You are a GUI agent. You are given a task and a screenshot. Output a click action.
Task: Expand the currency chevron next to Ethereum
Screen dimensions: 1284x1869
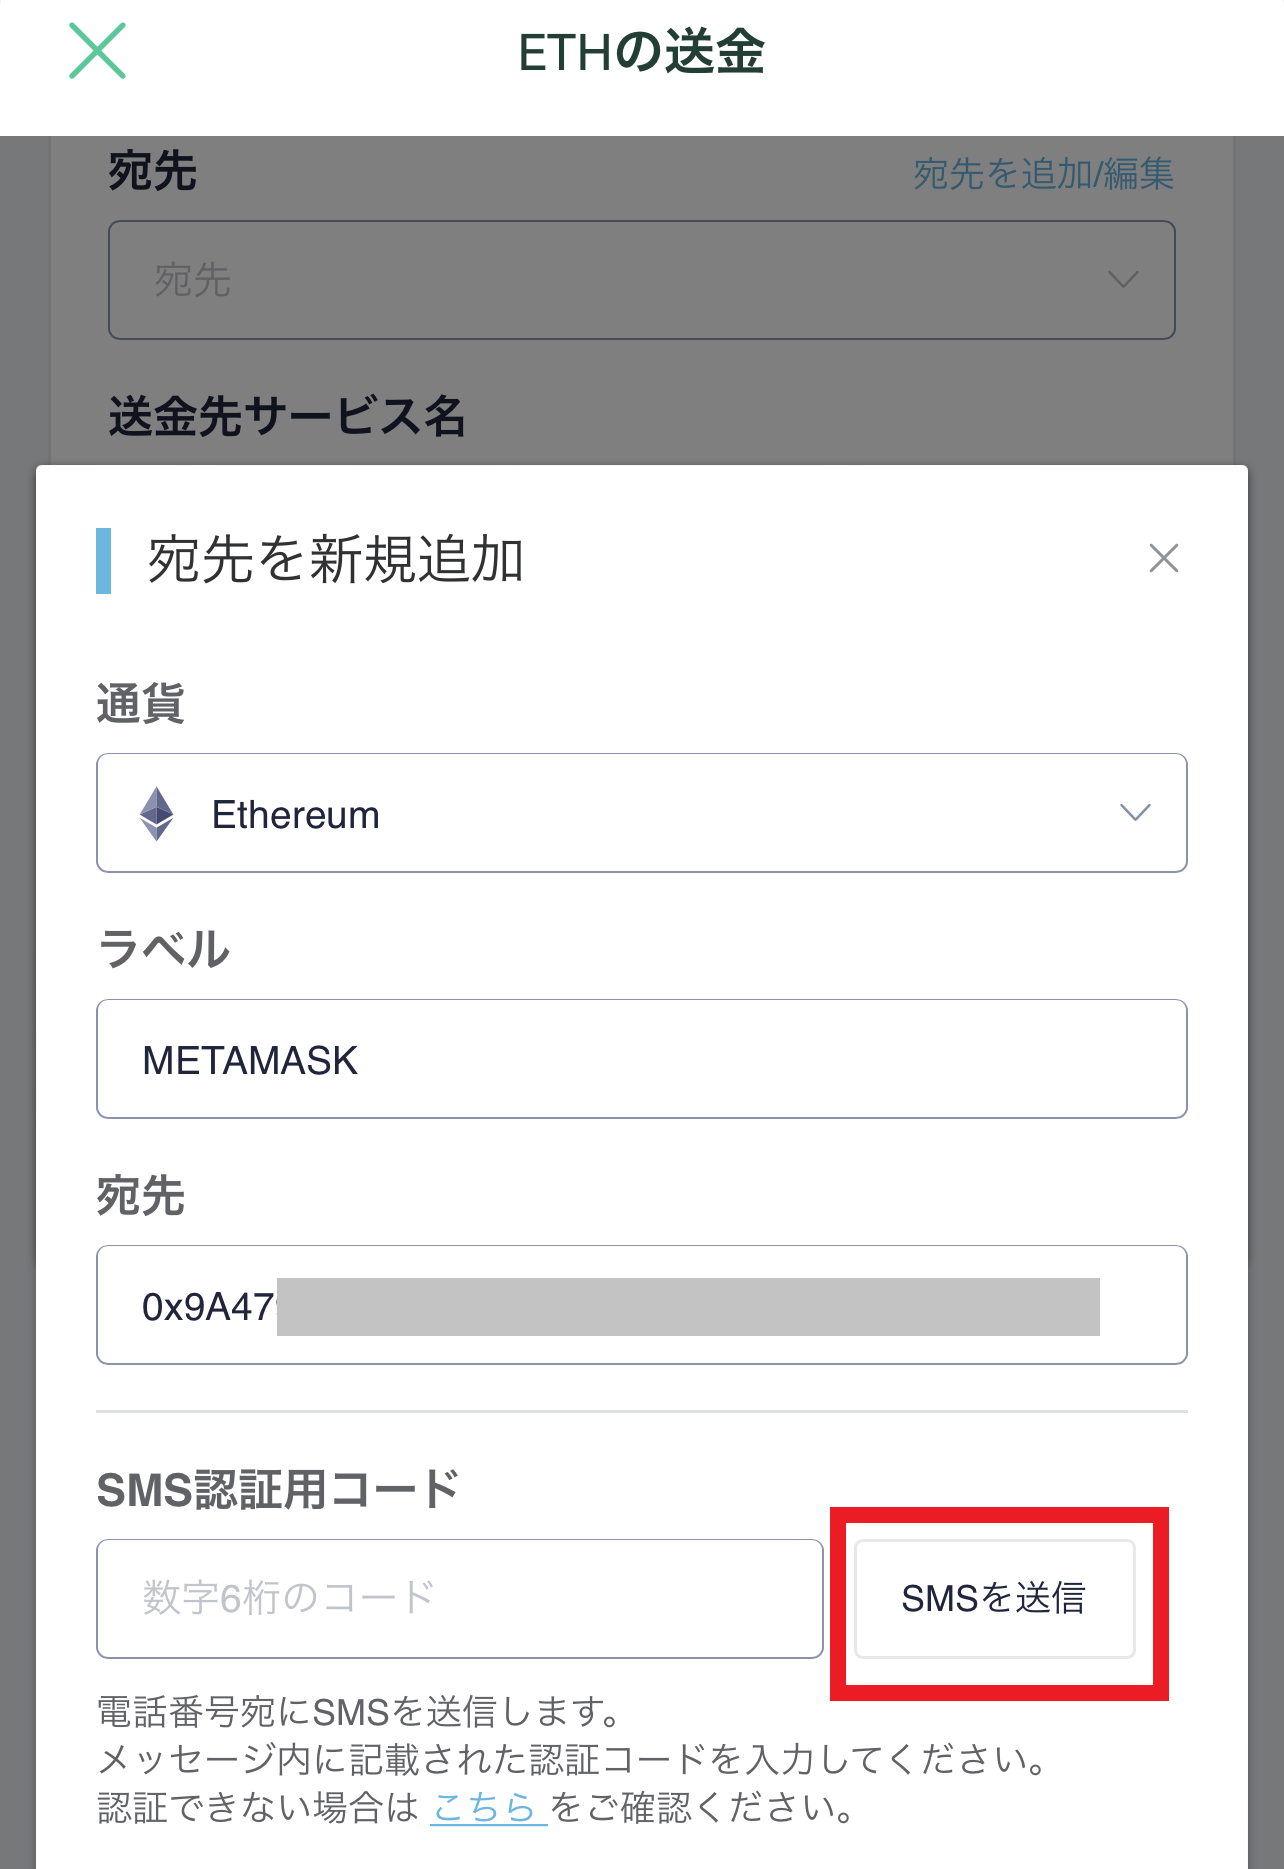(x=1135, y=812)
